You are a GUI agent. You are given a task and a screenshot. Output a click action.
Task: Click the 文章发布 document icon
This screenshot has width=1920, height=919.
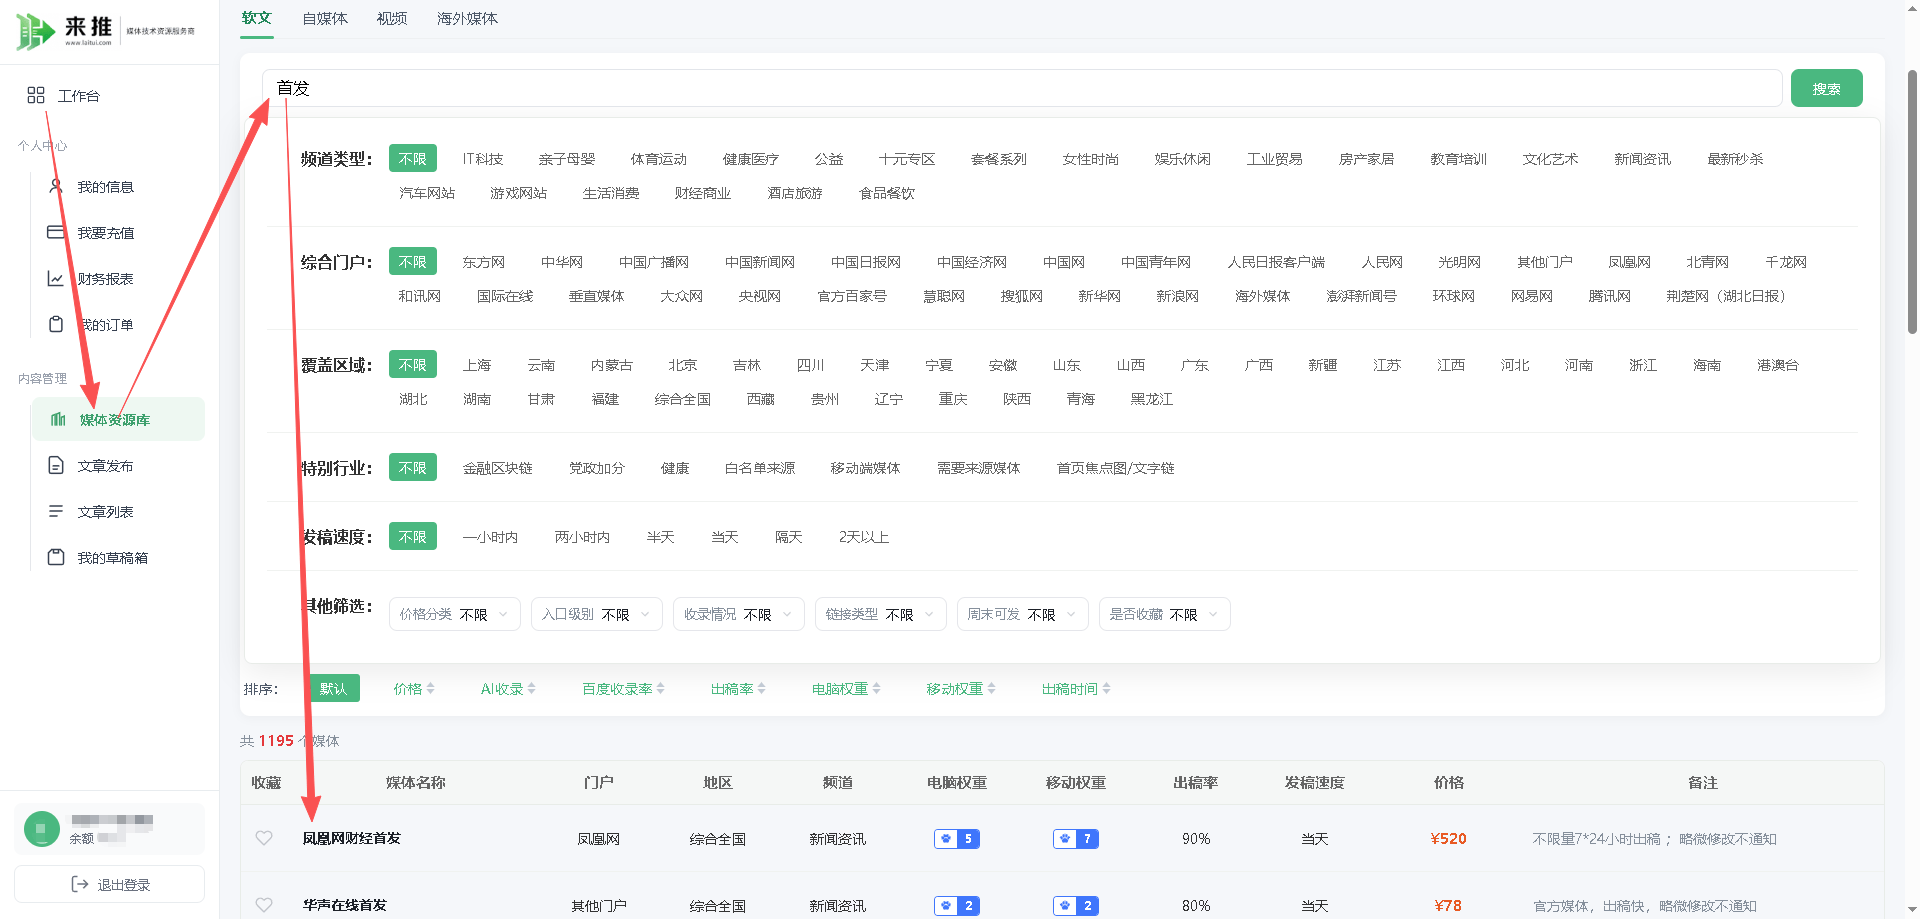pos(56,465)
